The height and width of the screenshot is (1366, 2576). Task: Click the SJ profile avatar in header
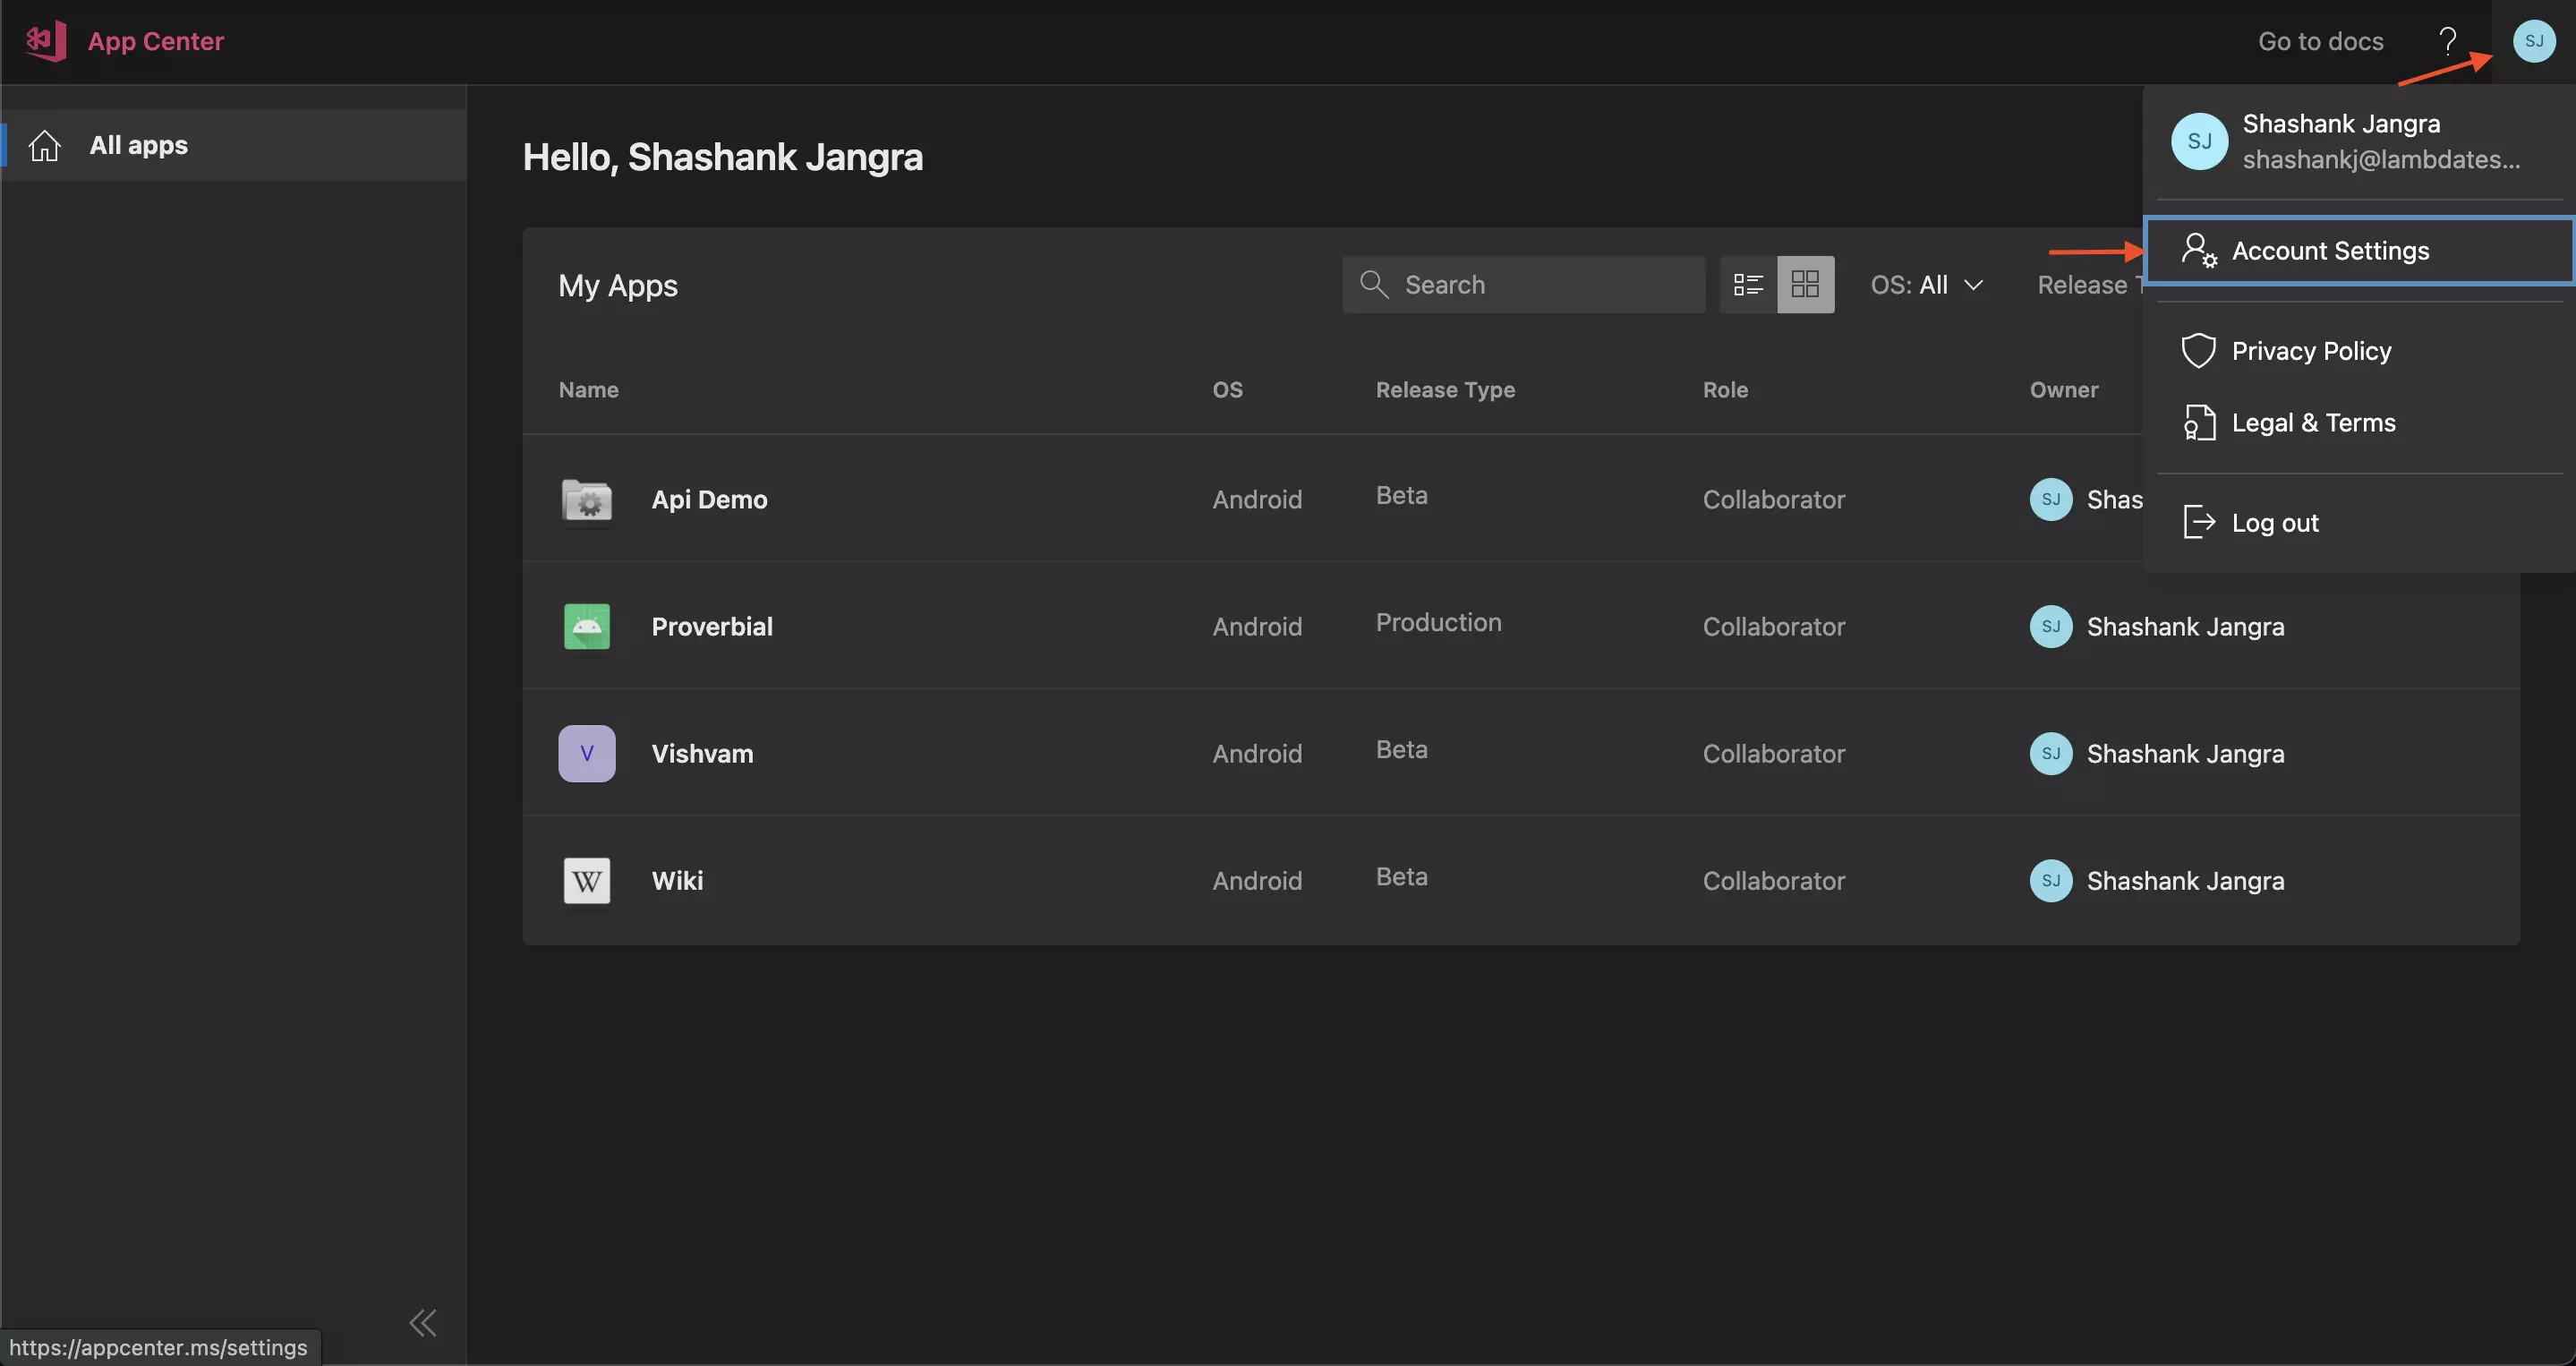click(2533, 41)
